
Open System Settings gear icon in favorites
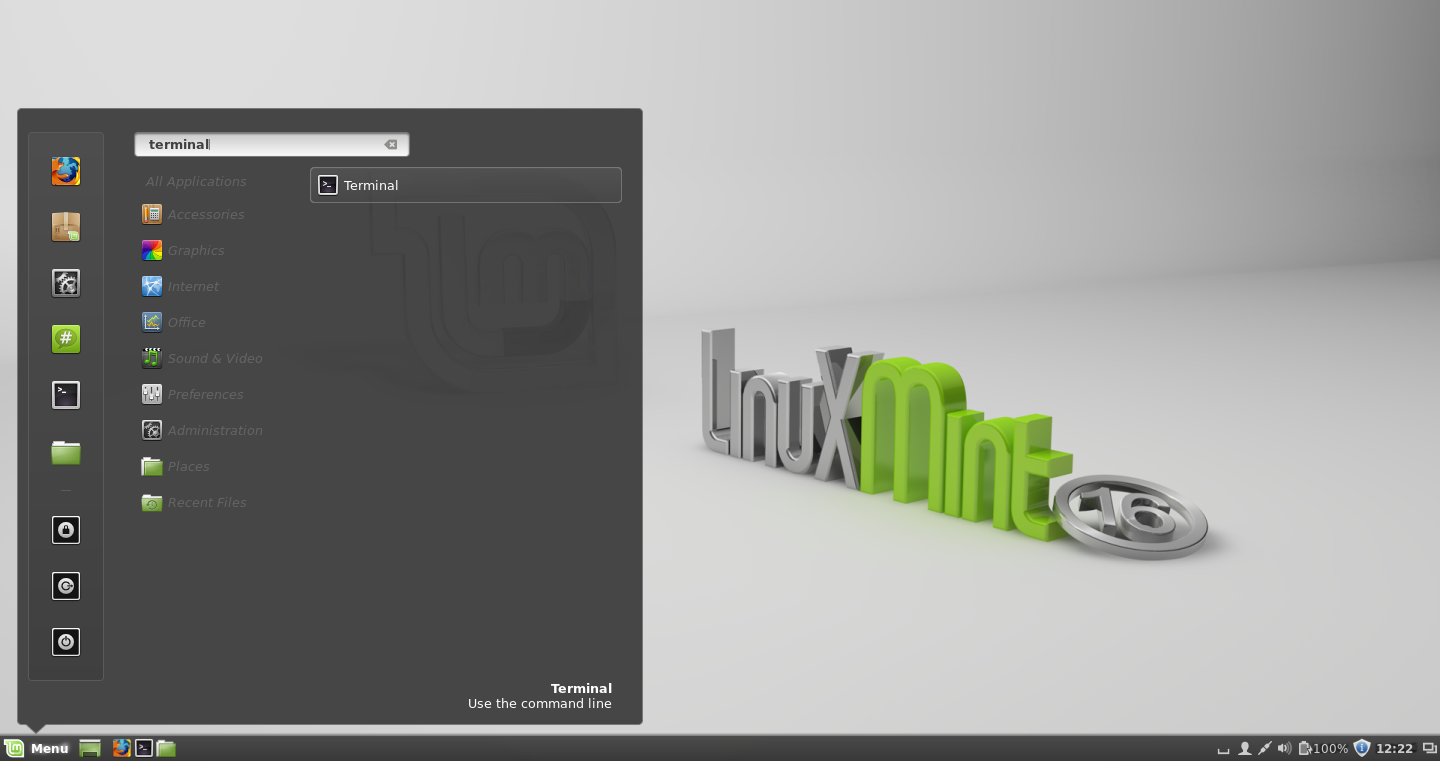66,283
